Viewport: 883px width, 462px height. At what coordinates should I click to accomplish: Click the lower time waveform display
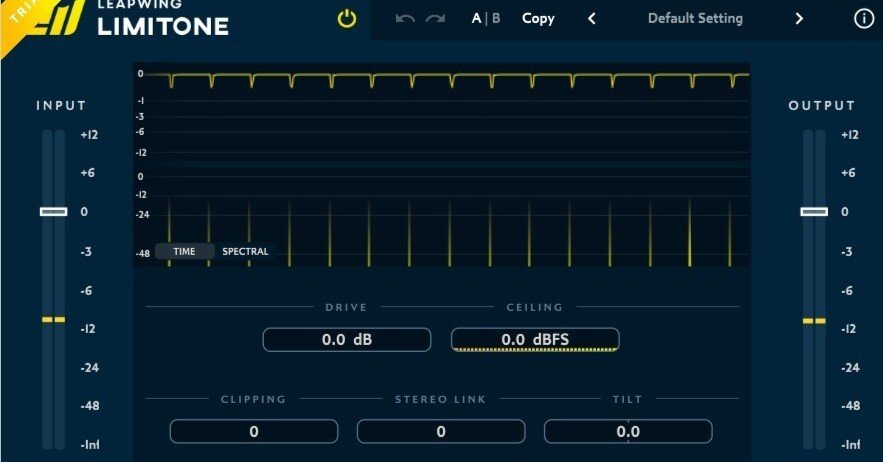[x=442, y=217]
